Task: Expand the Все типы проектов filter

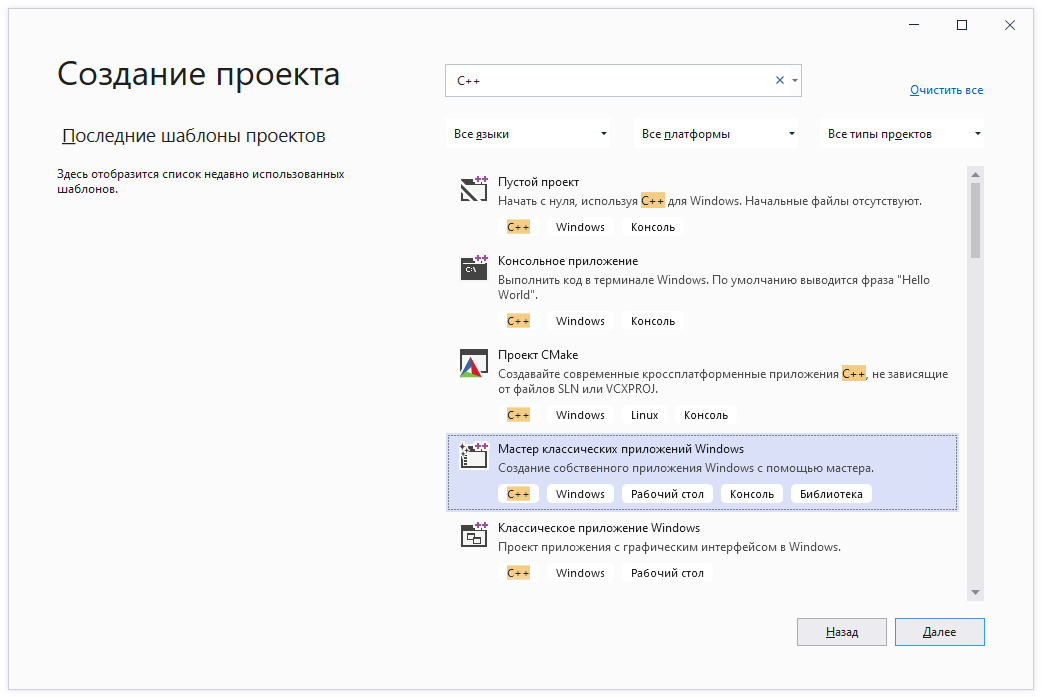Action: point(903,134)
